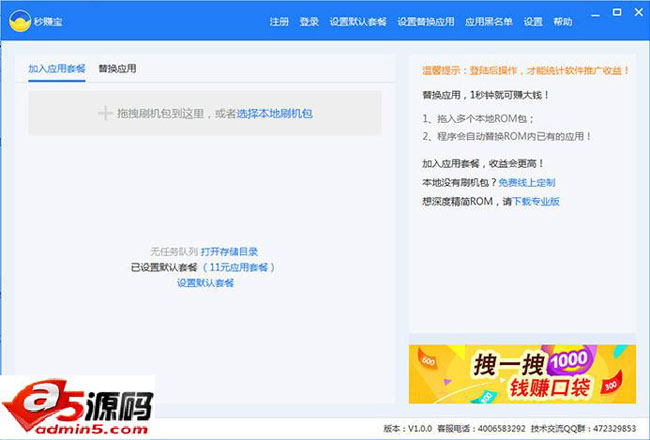Click the 版本：V1.0.0 status text
The width and height of the screenshot is (650, 440).
pyautogui.click(x=408, y=428)
